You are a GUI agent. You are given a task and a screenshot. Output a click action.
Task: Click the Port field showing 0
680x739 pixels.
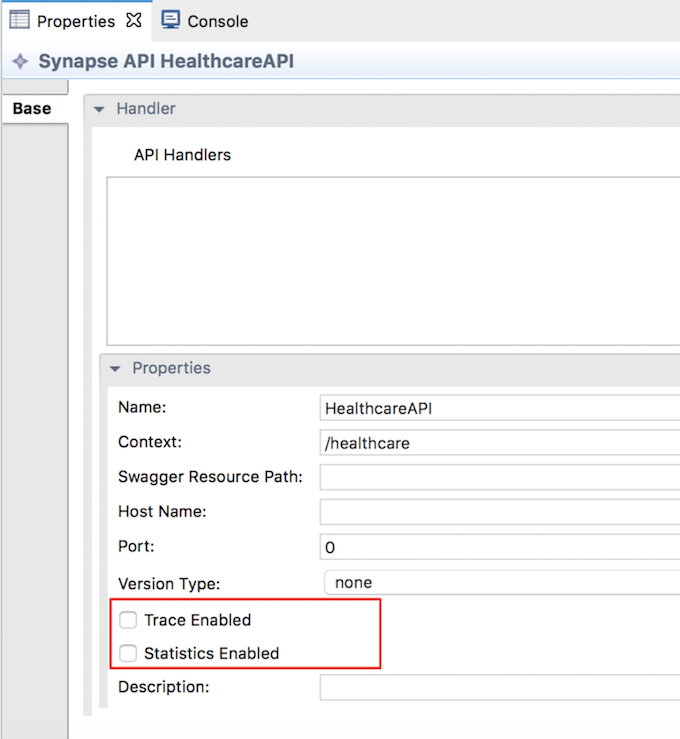coord(500,547)
